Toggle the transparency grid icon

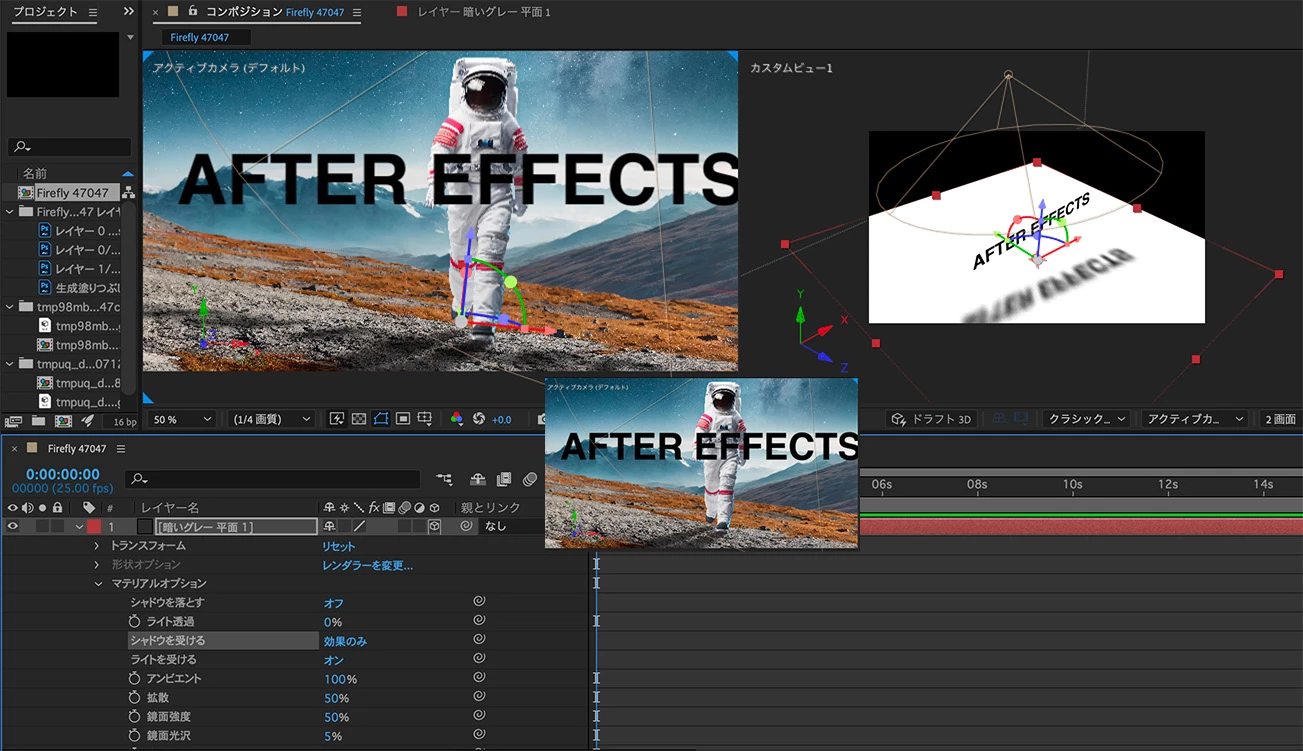(359, 419)
